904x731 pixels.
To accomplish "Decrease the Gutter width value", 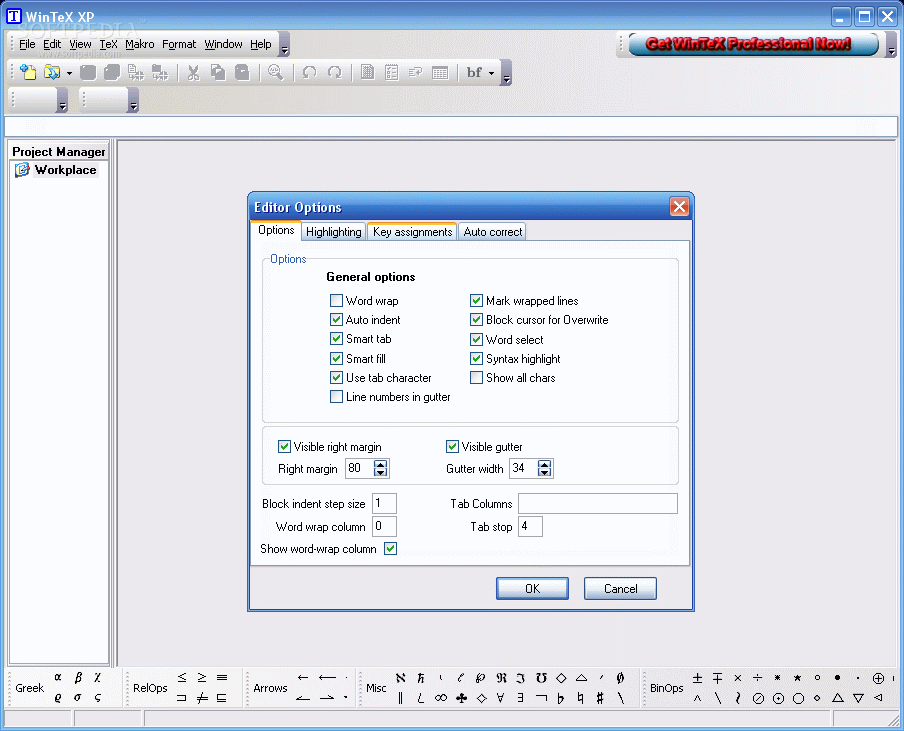I will 545,473.
